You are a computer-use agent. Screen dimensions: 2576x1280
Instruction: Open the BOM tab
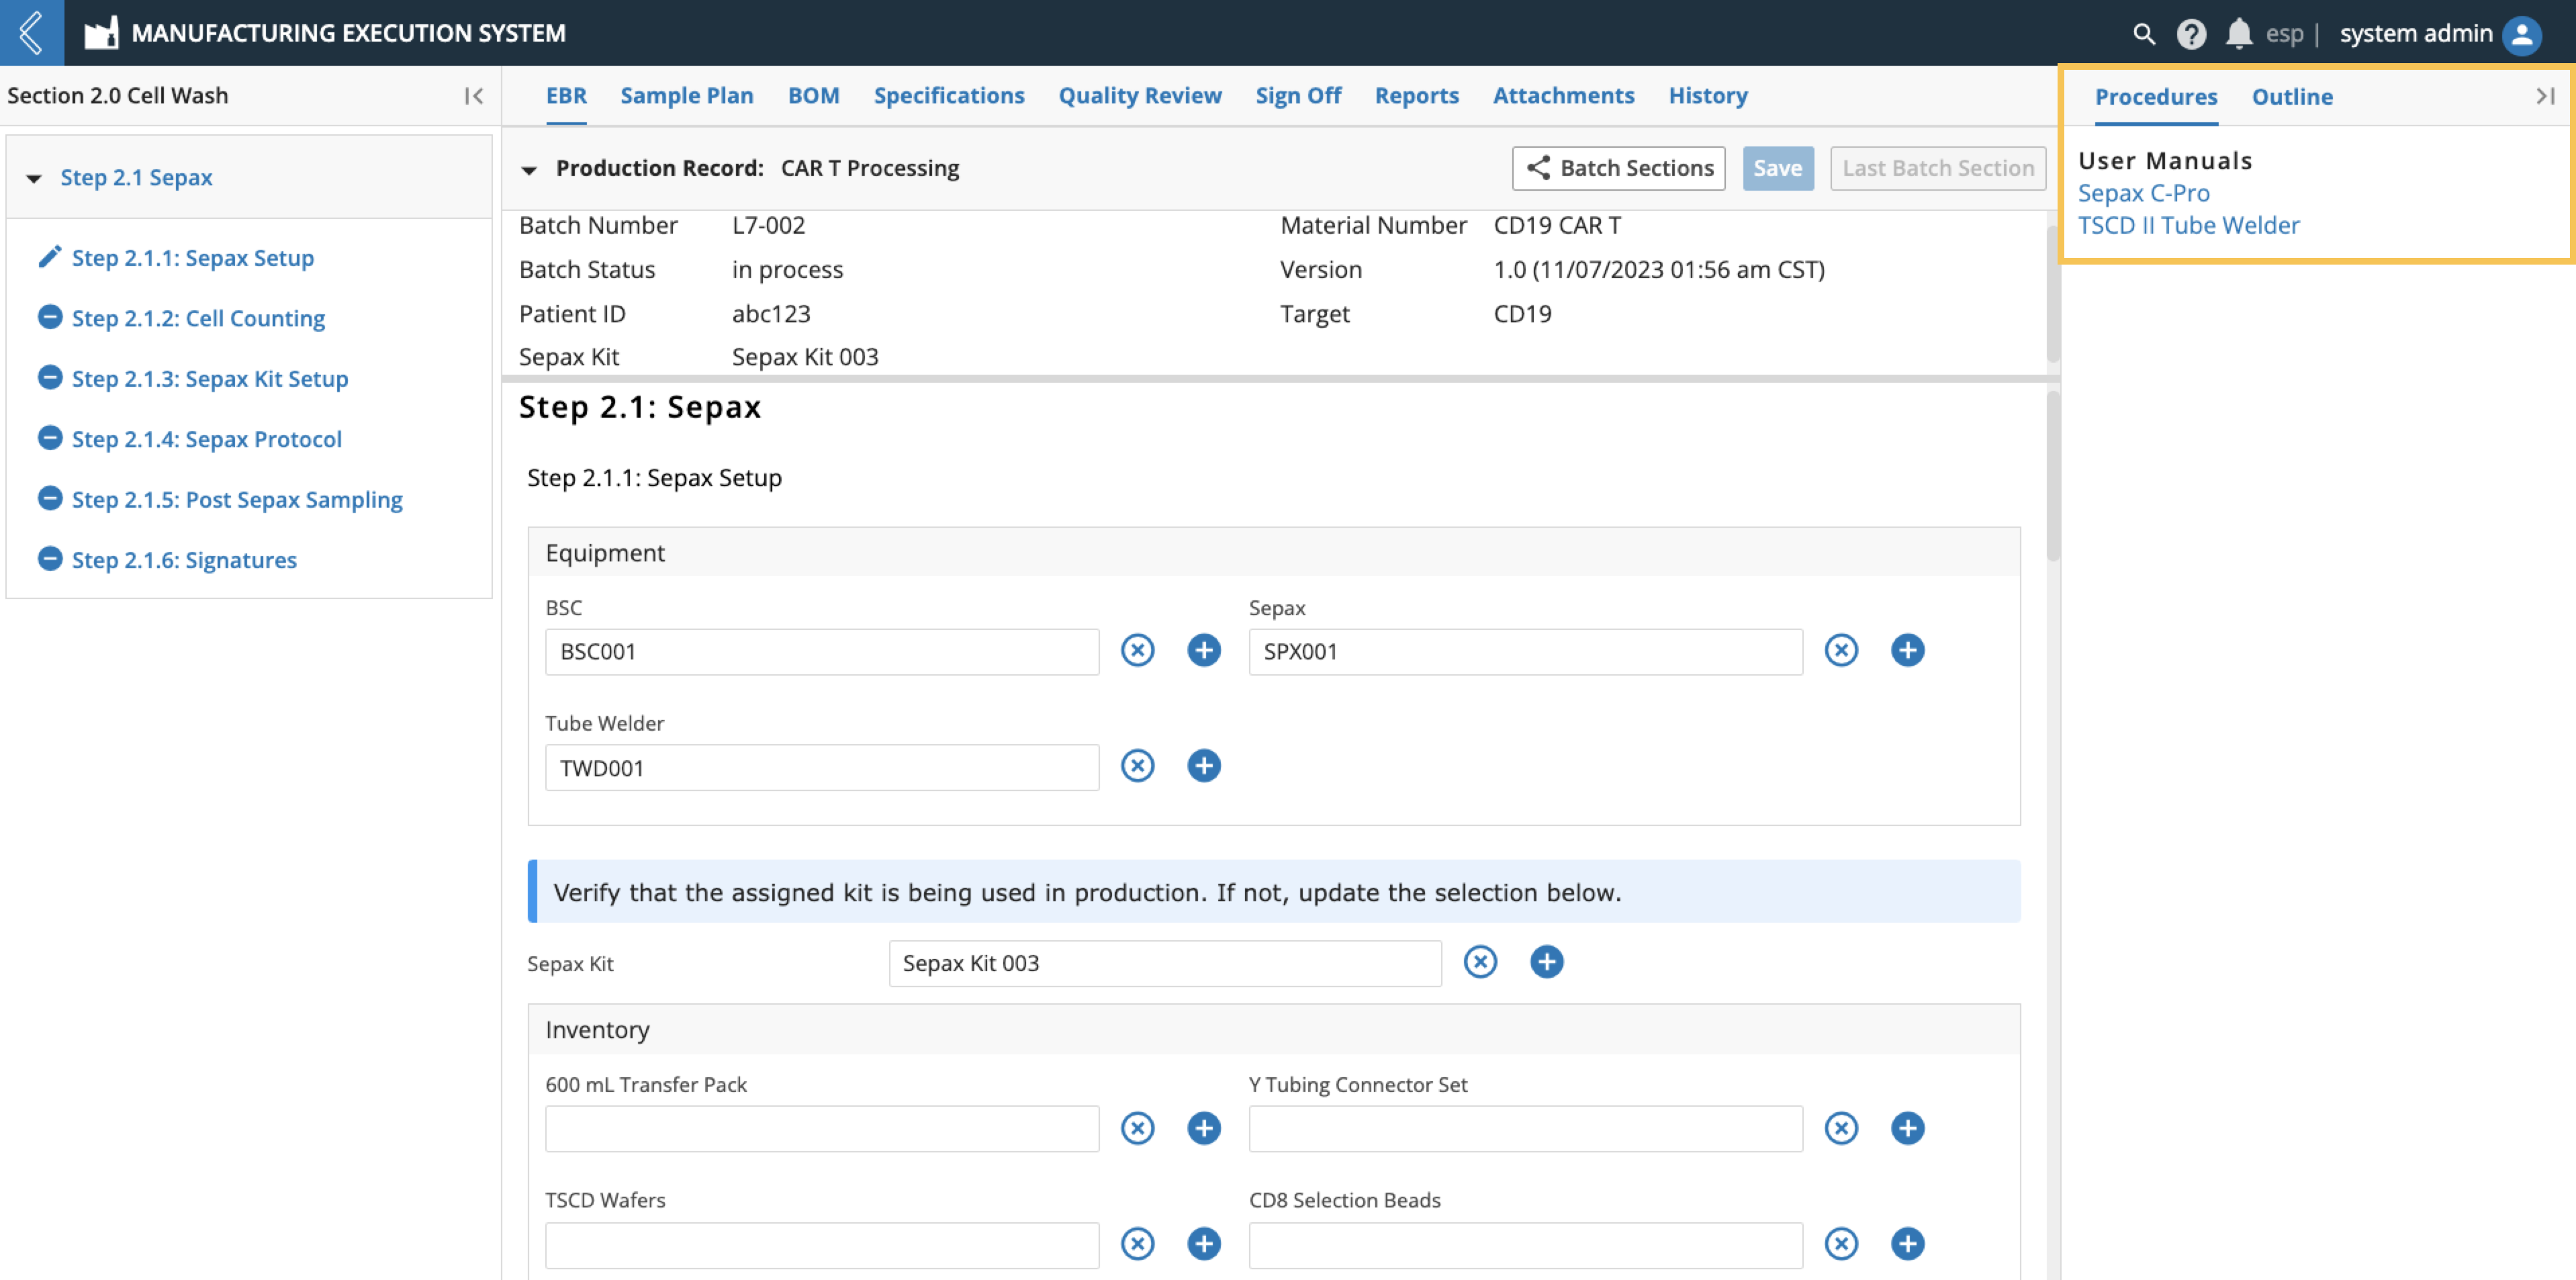[813, 96]
